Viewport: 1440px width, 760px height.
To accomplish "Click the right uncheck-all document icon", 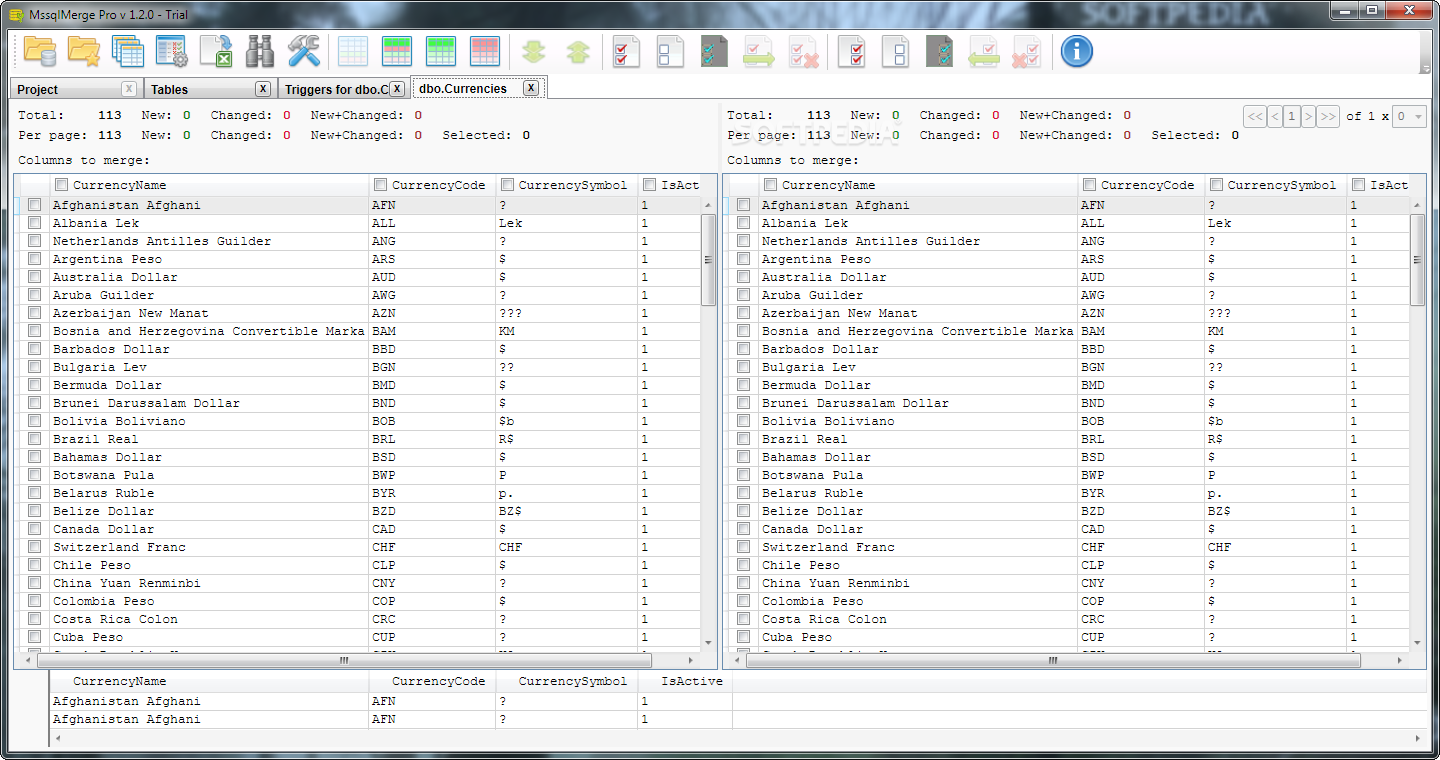I will [896, 51].
